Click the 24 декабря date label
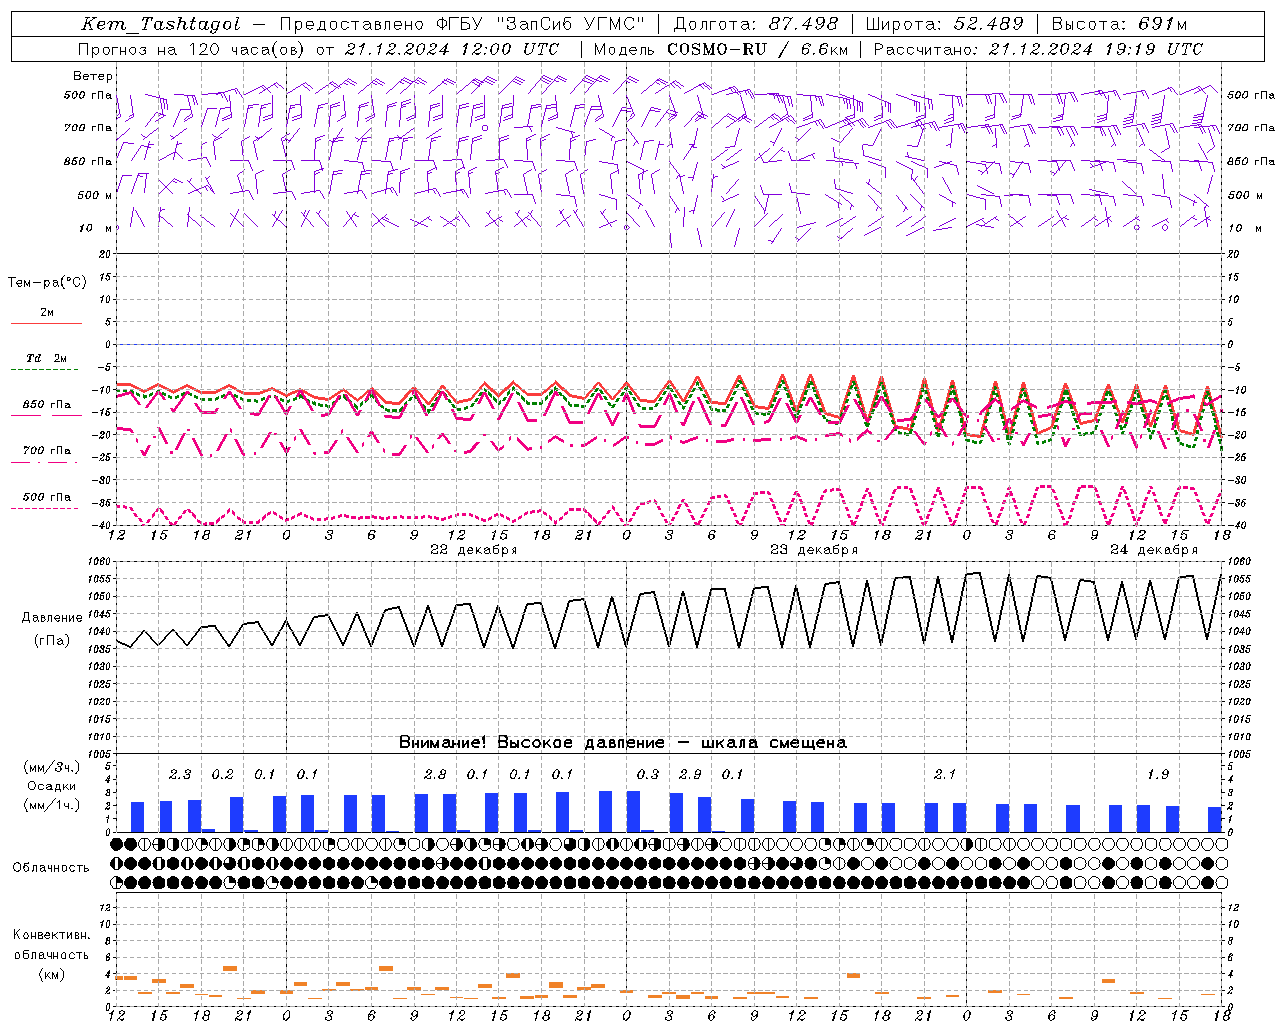 click(1154, 550)
